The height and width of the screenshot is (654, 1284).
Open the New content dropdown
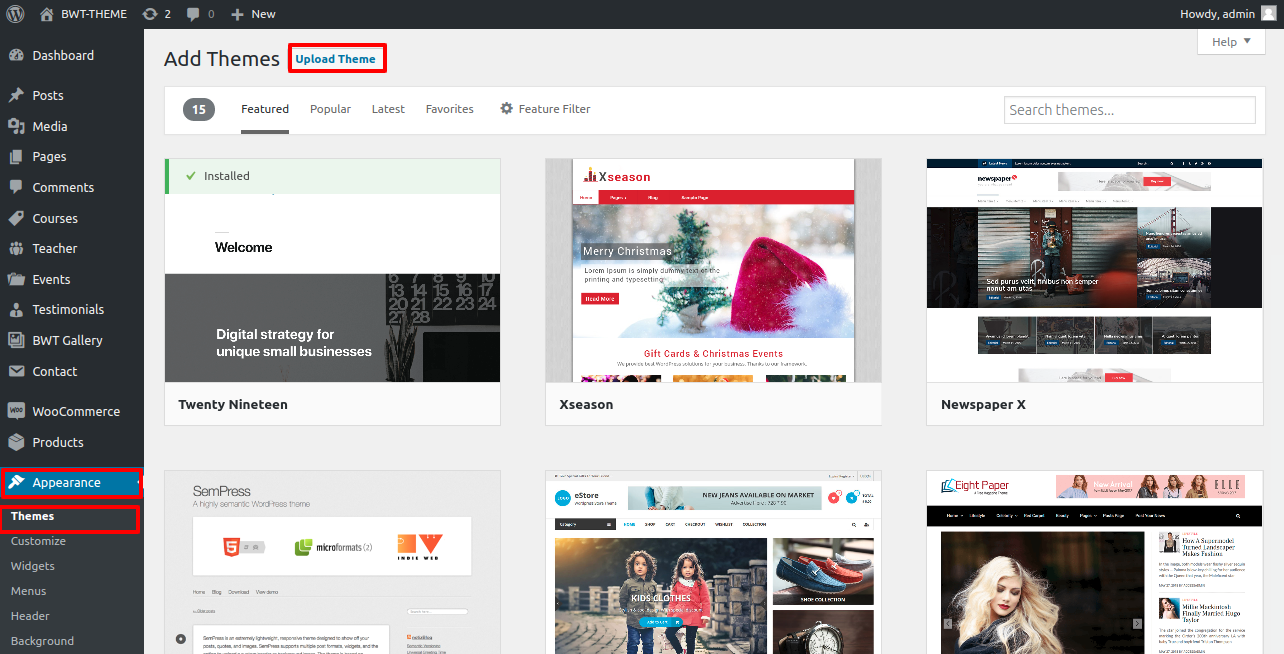(x=253, y=14)
